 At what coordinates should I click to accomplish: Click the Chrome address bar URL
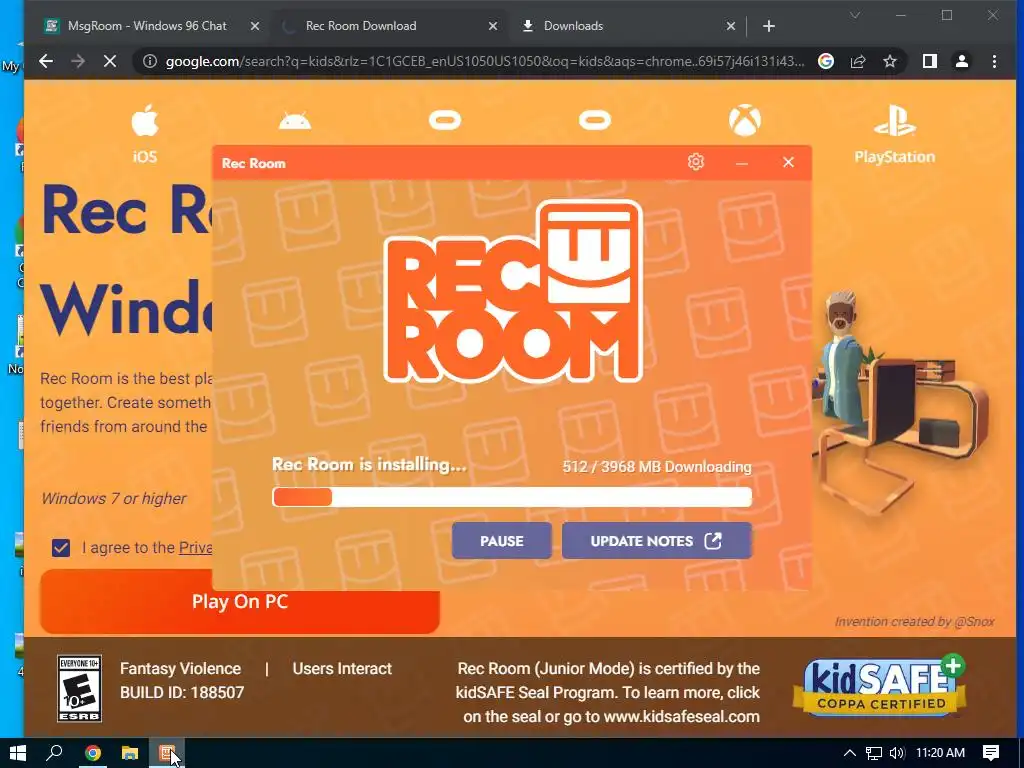(485, 61)
